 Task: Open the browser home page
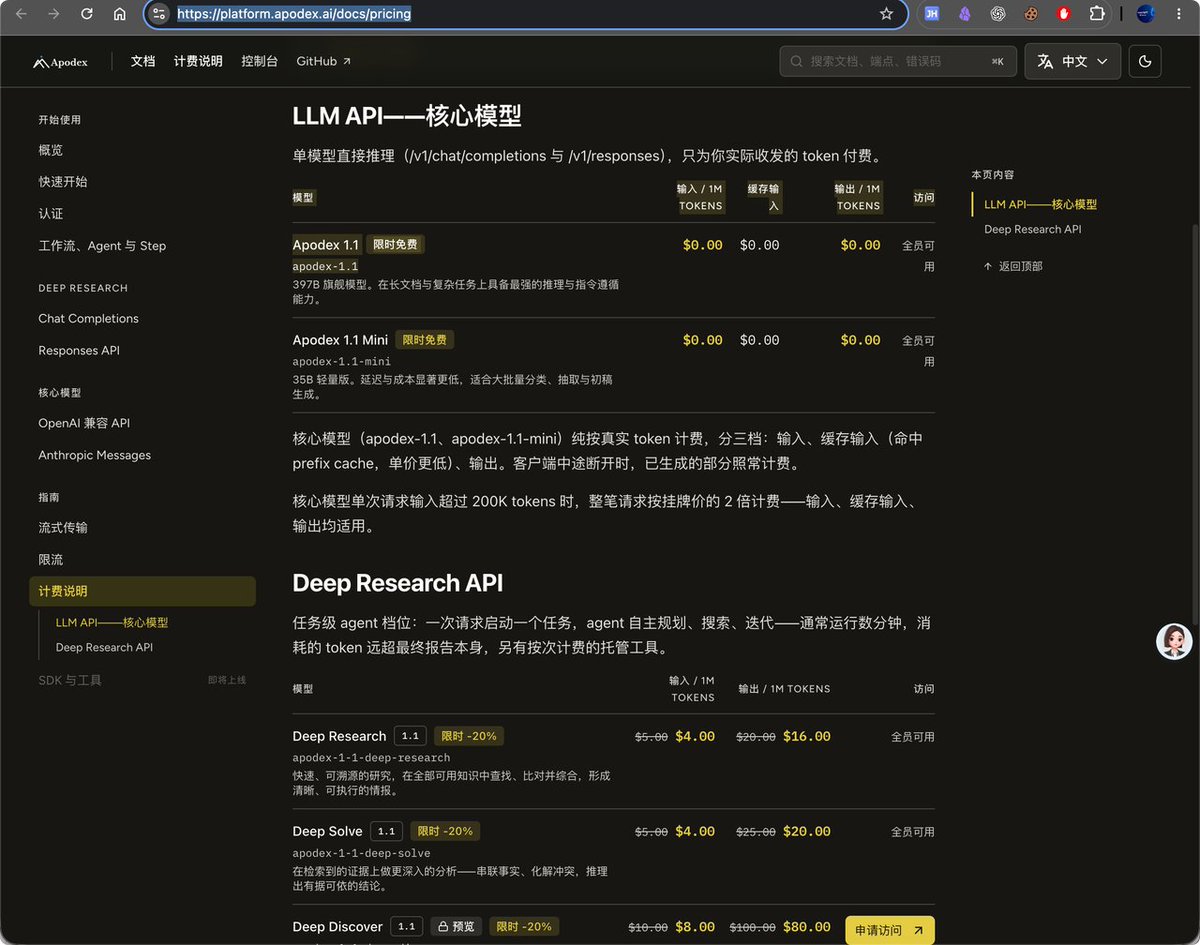tap(120, 14)
